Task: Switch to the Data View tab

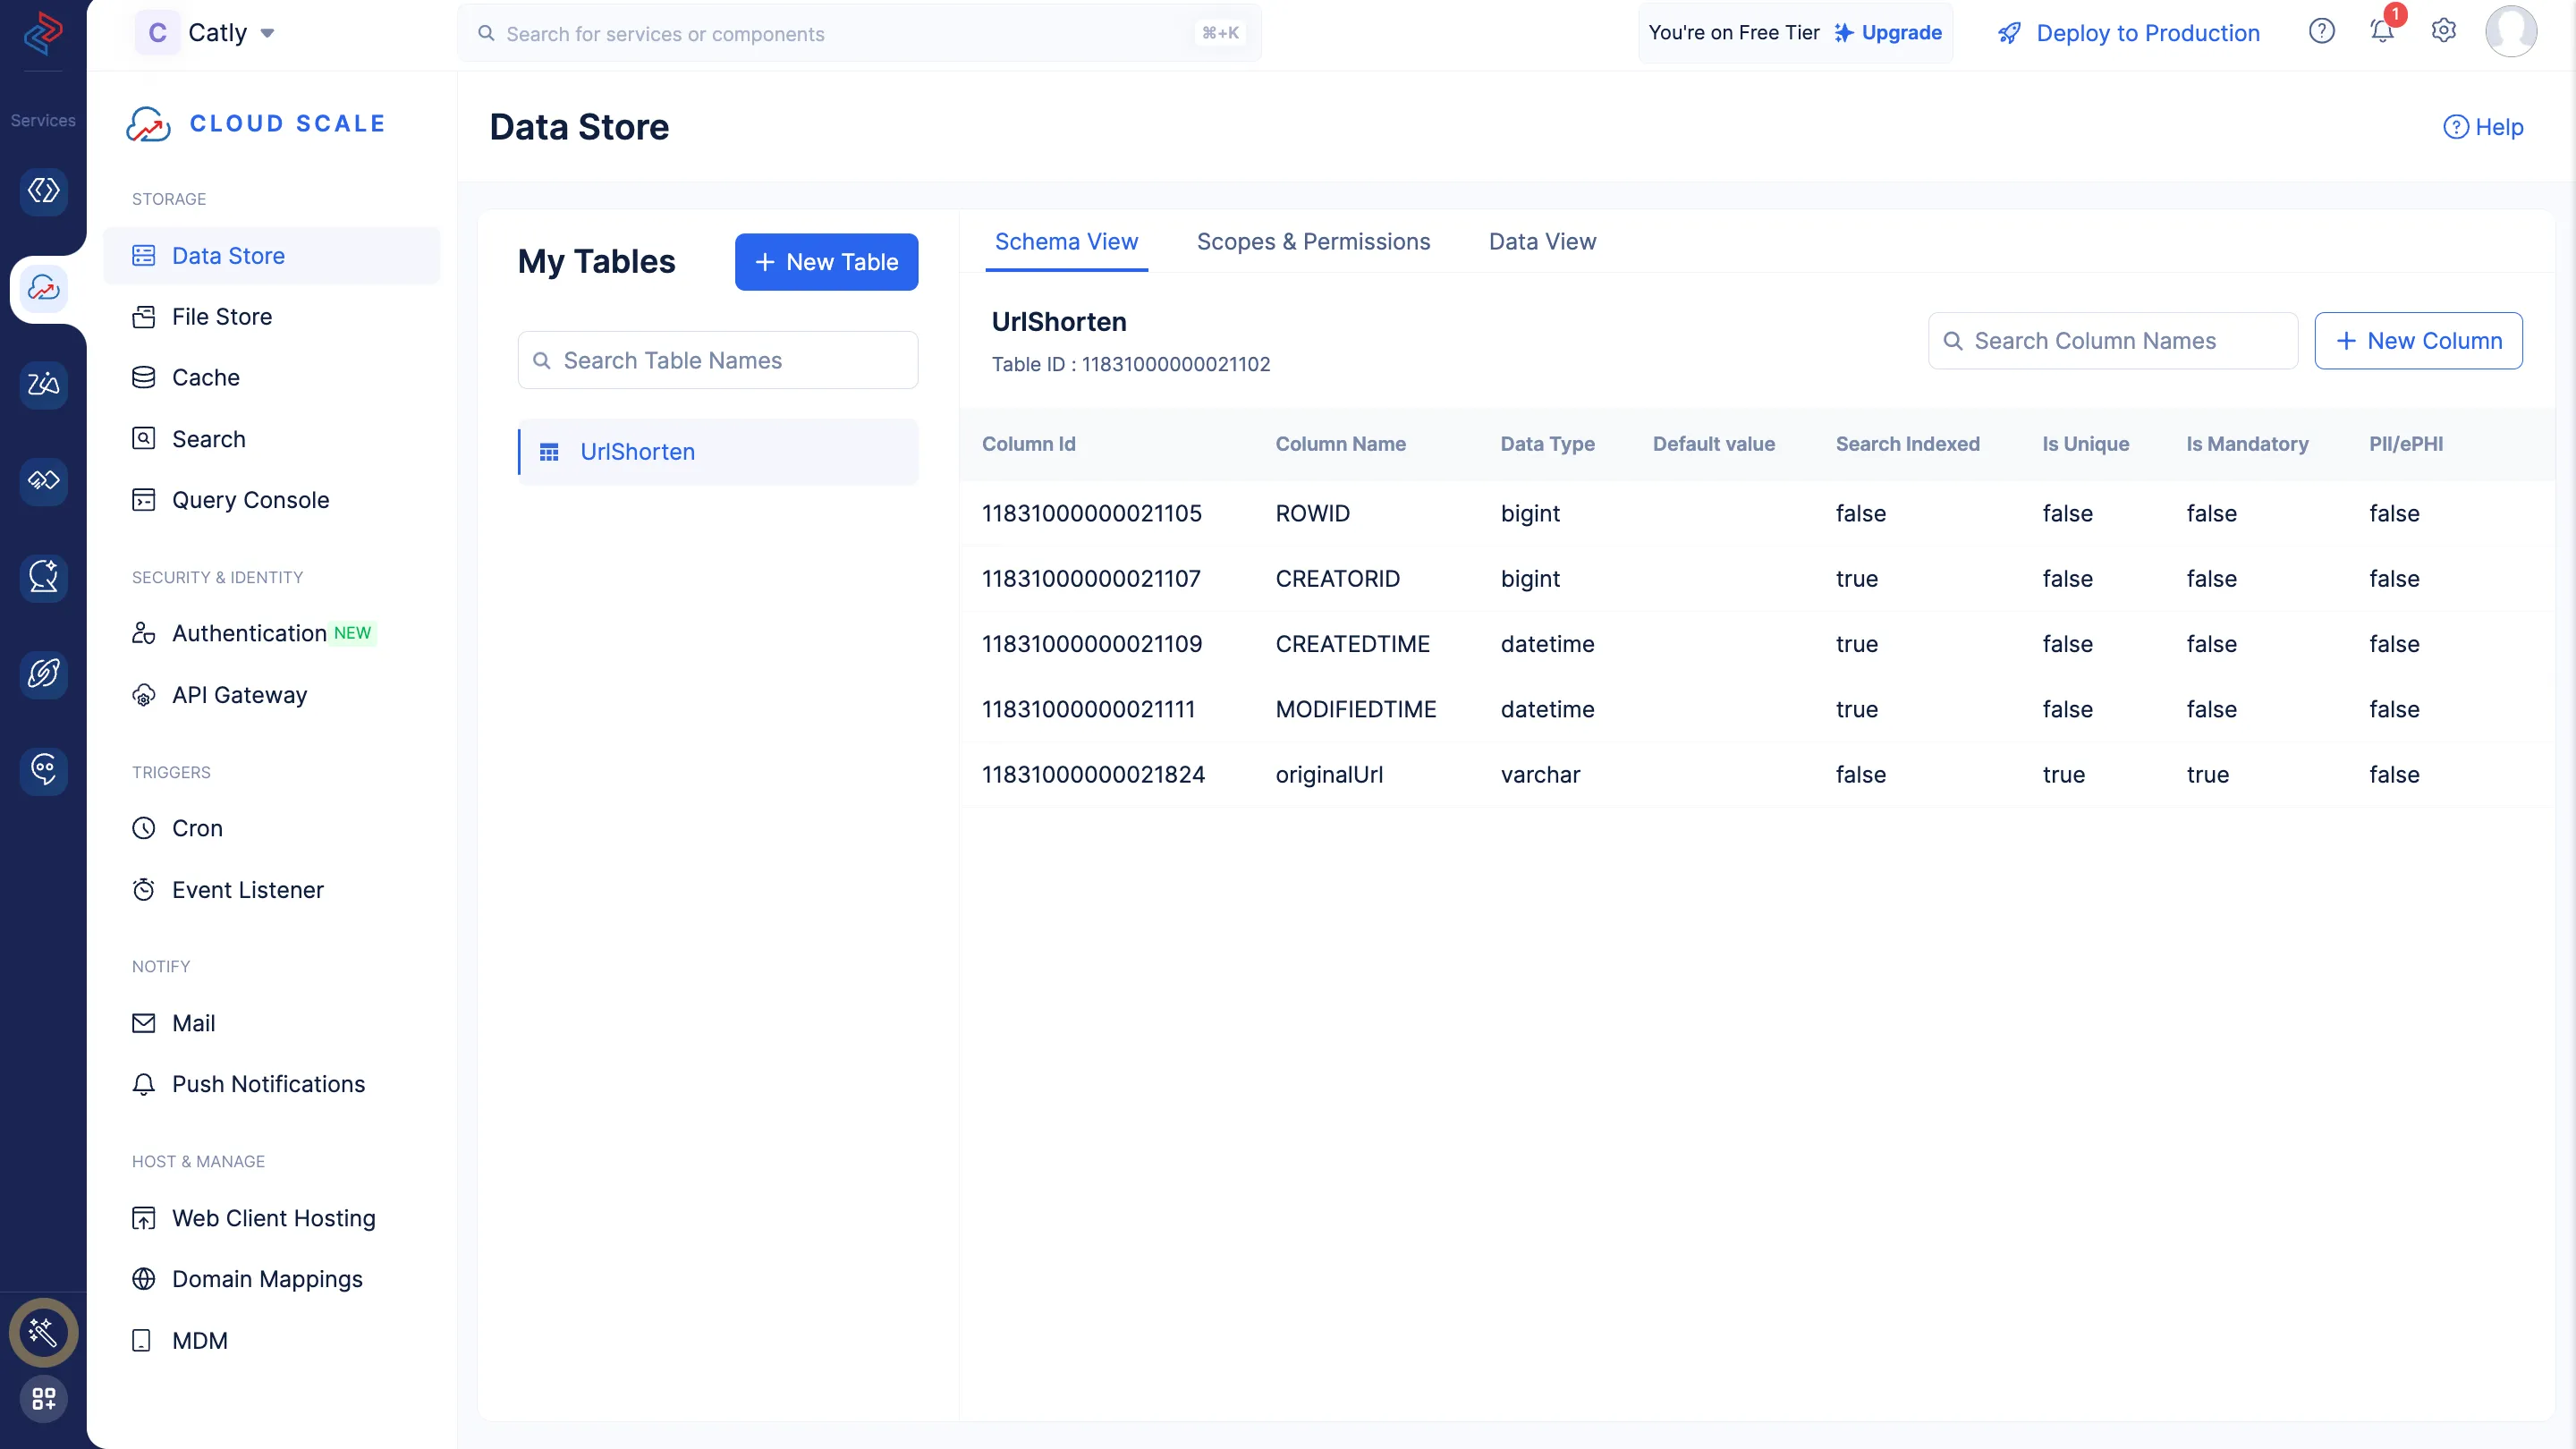Action: click(x=1542, y=242)
